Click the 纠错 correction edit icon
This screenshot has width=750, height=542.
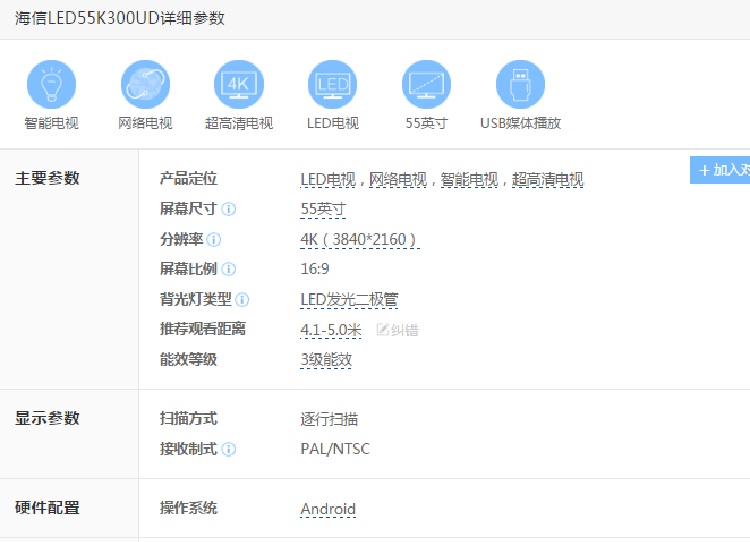click(x=382, y=329)
